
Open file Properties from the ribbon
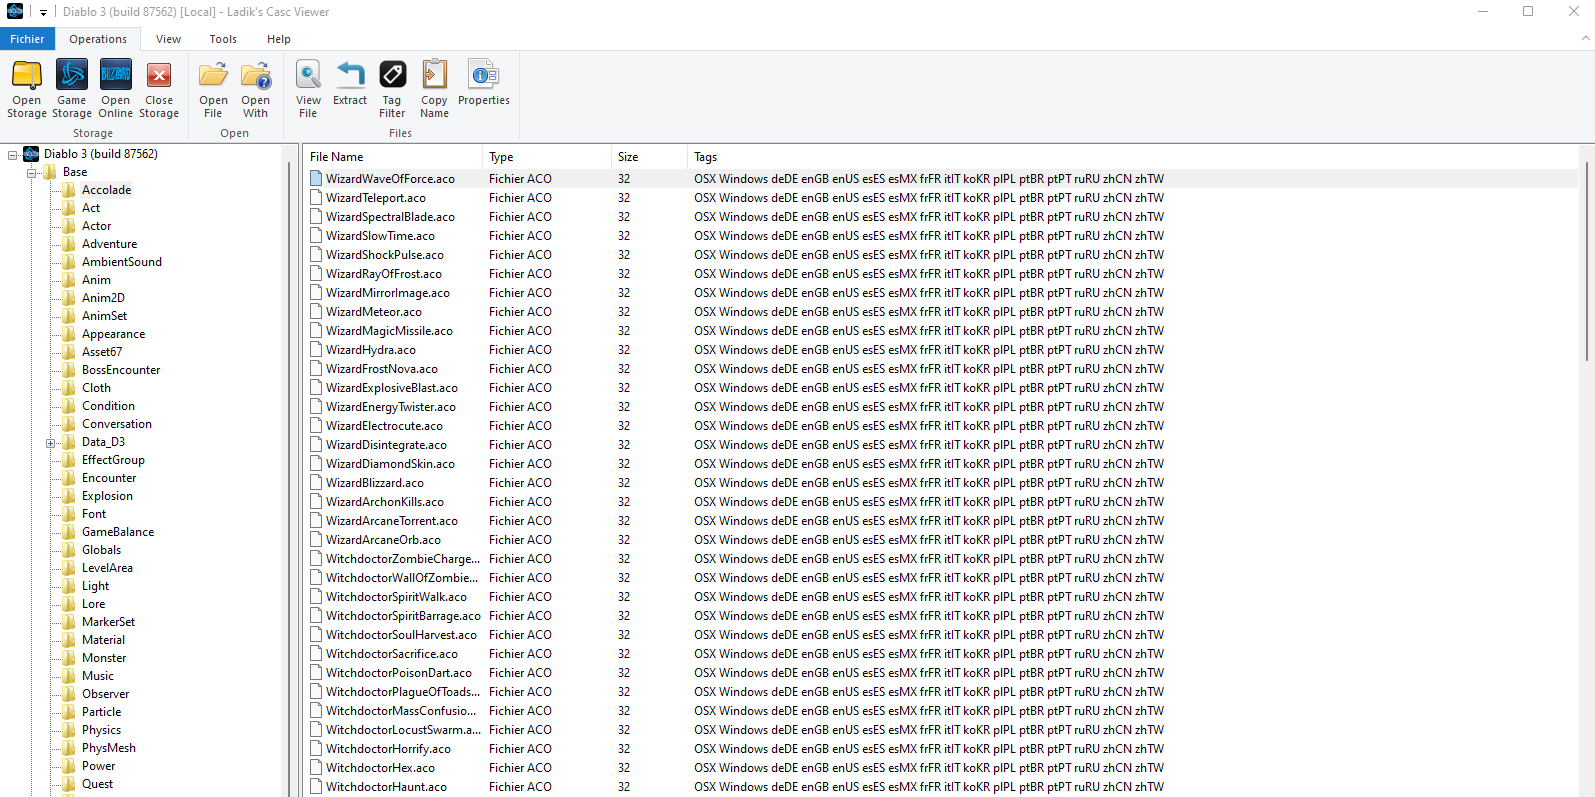click(484, 82)
